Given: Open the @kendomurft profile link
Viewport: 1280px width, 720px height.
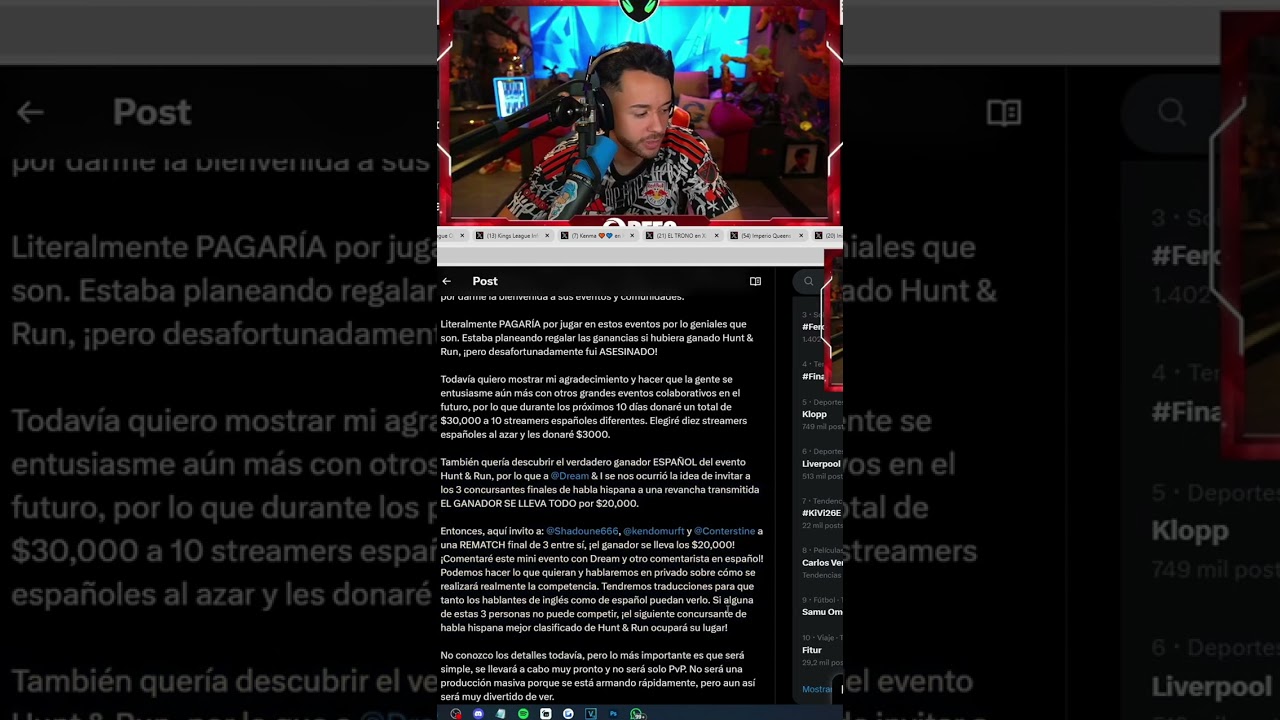Looking at the screenshot, I should pyautogui.click(x=654, y=531).
